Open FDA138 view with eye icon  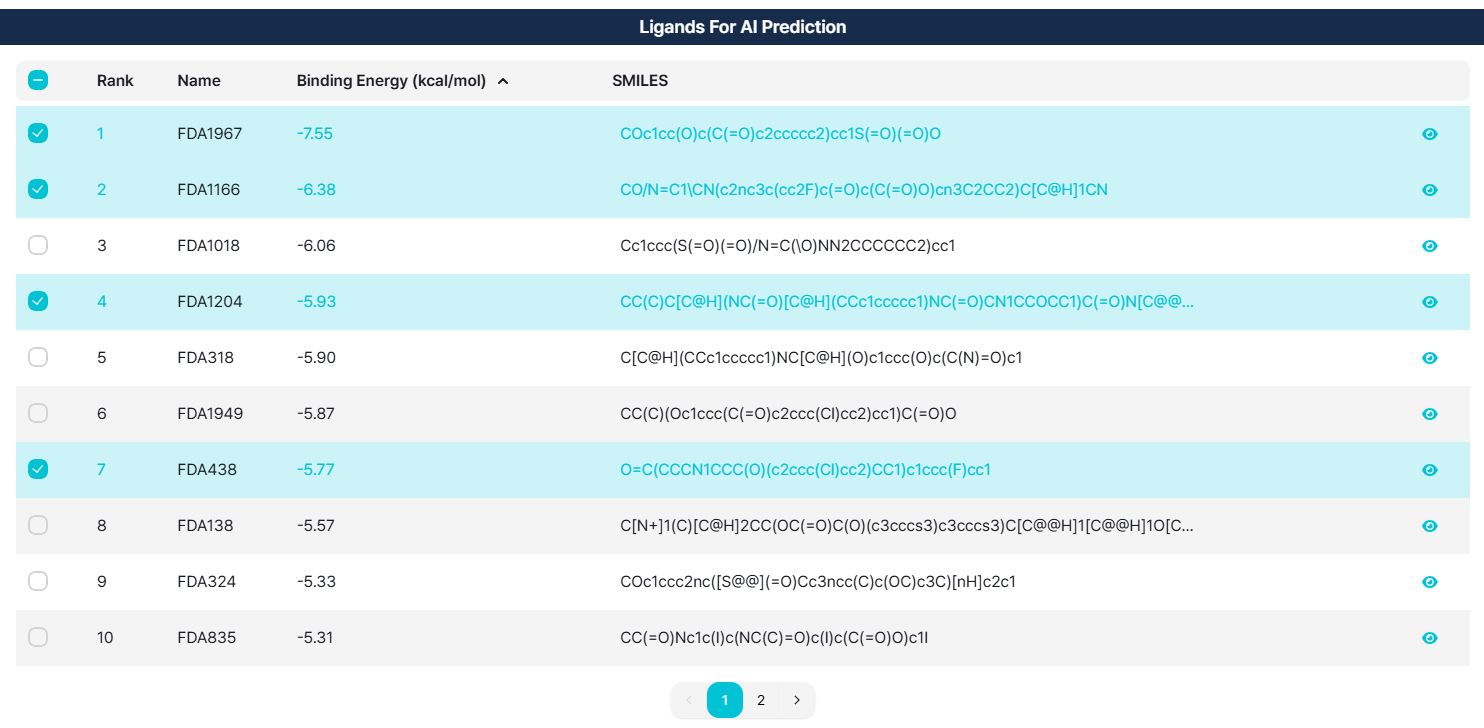tap(1429, 526)
